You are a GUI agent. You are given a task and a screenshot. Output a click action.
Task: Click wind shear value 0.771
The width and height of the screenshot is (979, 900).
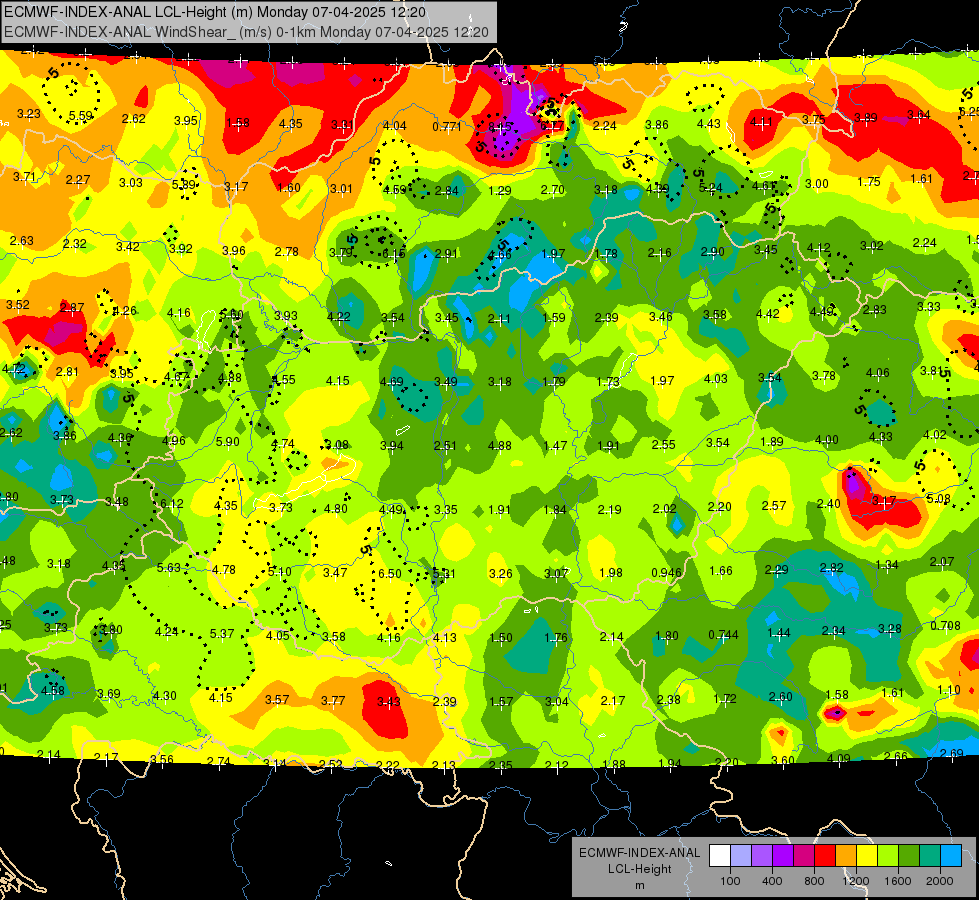click(447, 127)
